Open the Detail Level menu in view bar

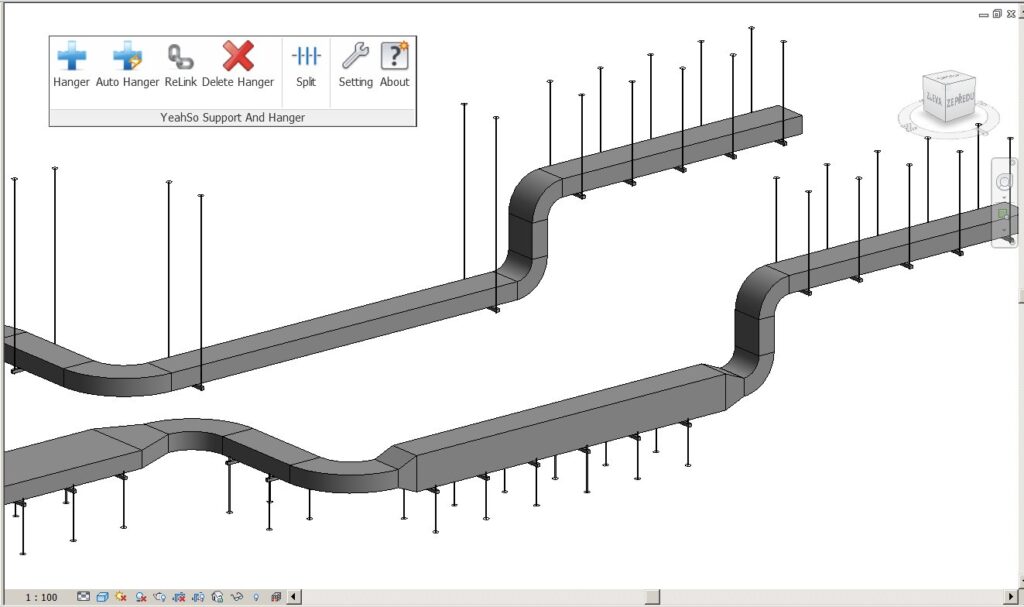click(83, 597)
